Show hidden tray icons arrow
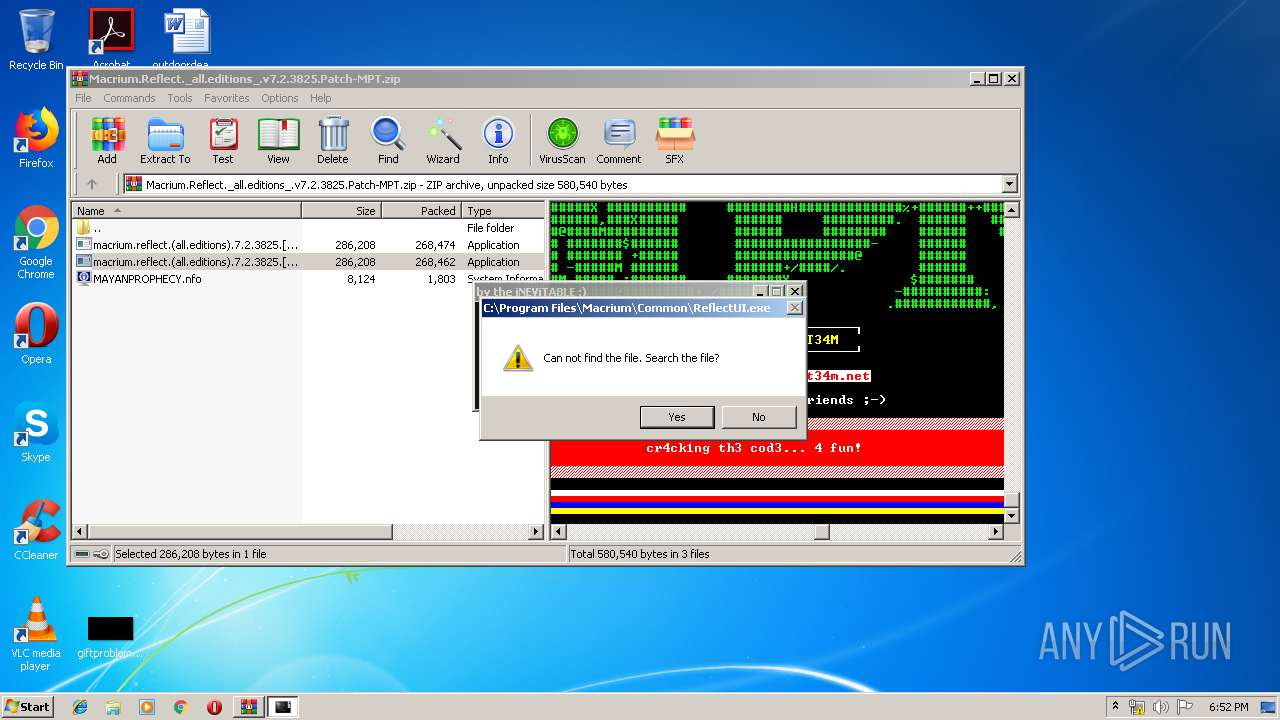The height and width of the screenshot is (720, 1280). click(x=1115, y=707)
